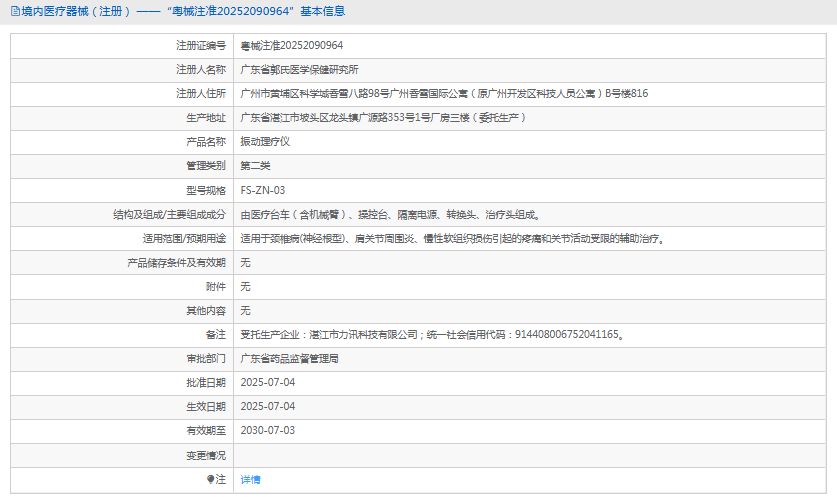This screenshot has height=497, width=837.
Task: Select approving authority 广东省药品监督管理局
Action: pyautogui.click(x=289, y=359)
